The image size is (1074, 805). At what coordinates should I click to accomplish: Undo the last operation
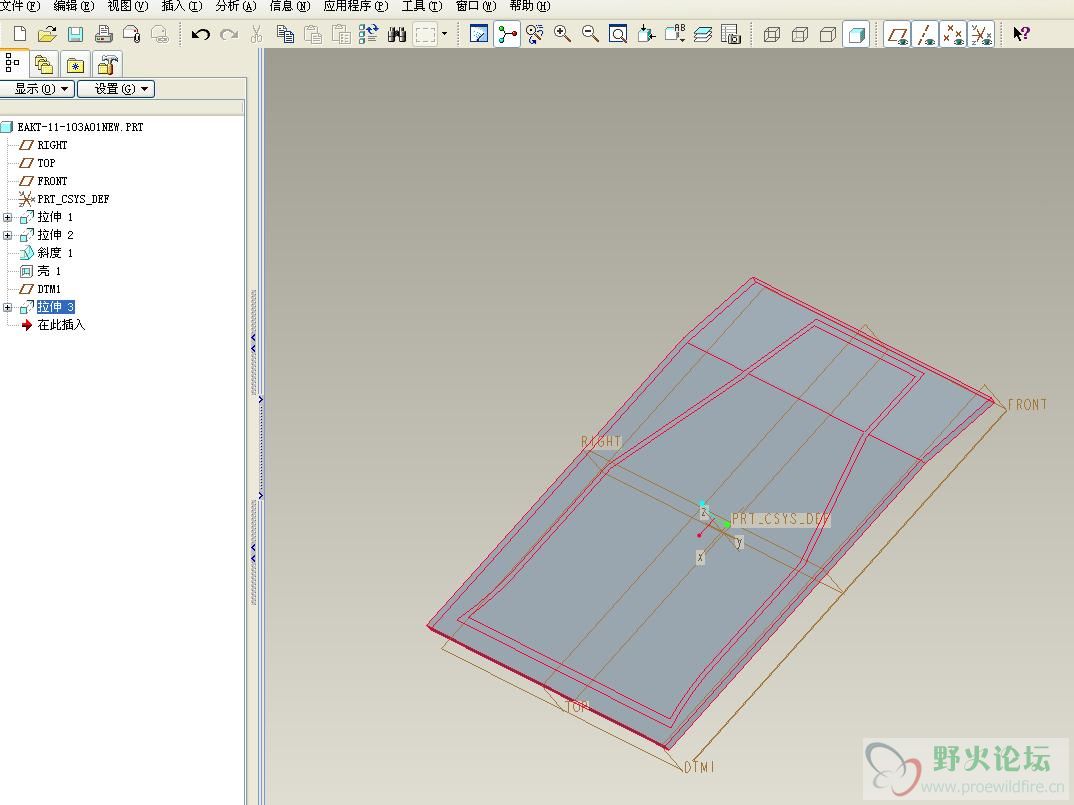200,34
